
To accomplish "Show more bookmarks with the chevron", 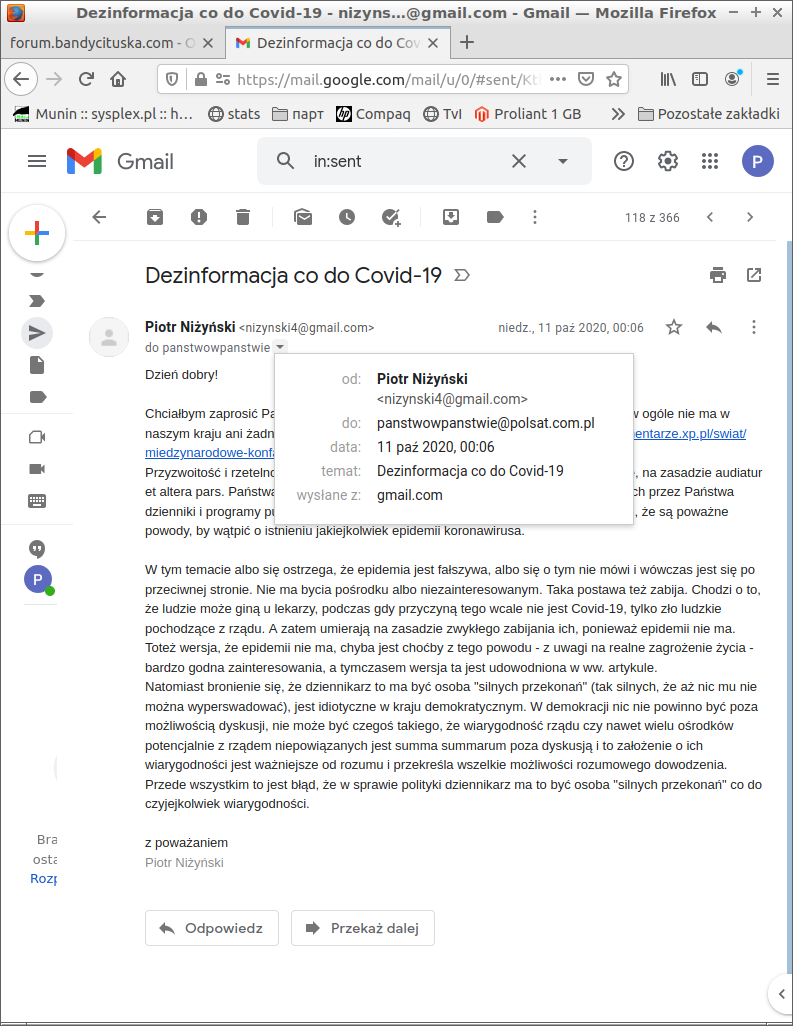I will (618, 114).
